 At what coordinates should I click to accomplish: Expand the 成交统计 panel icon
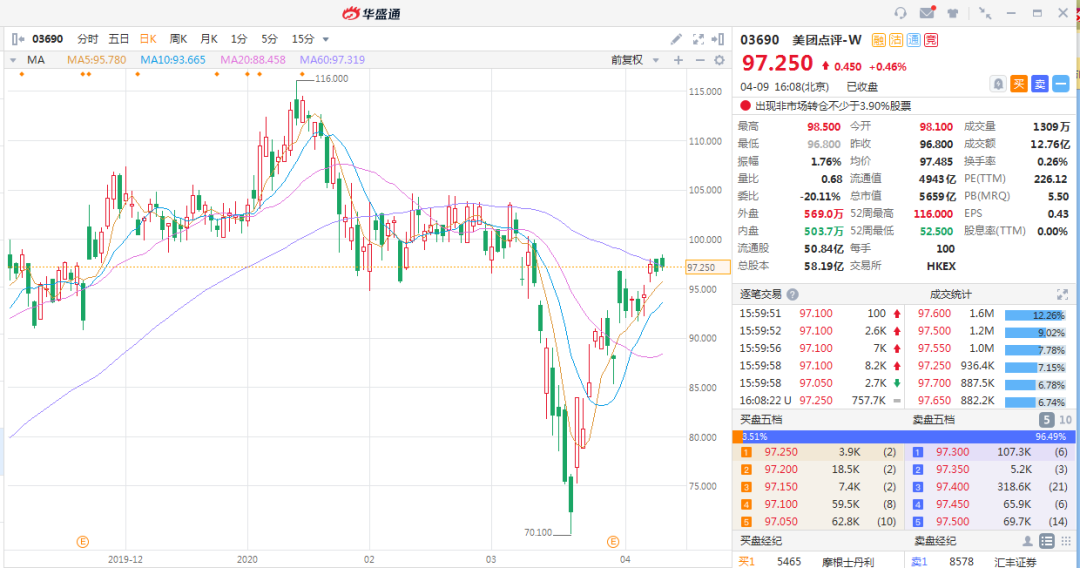click(x=1062, y=294)
